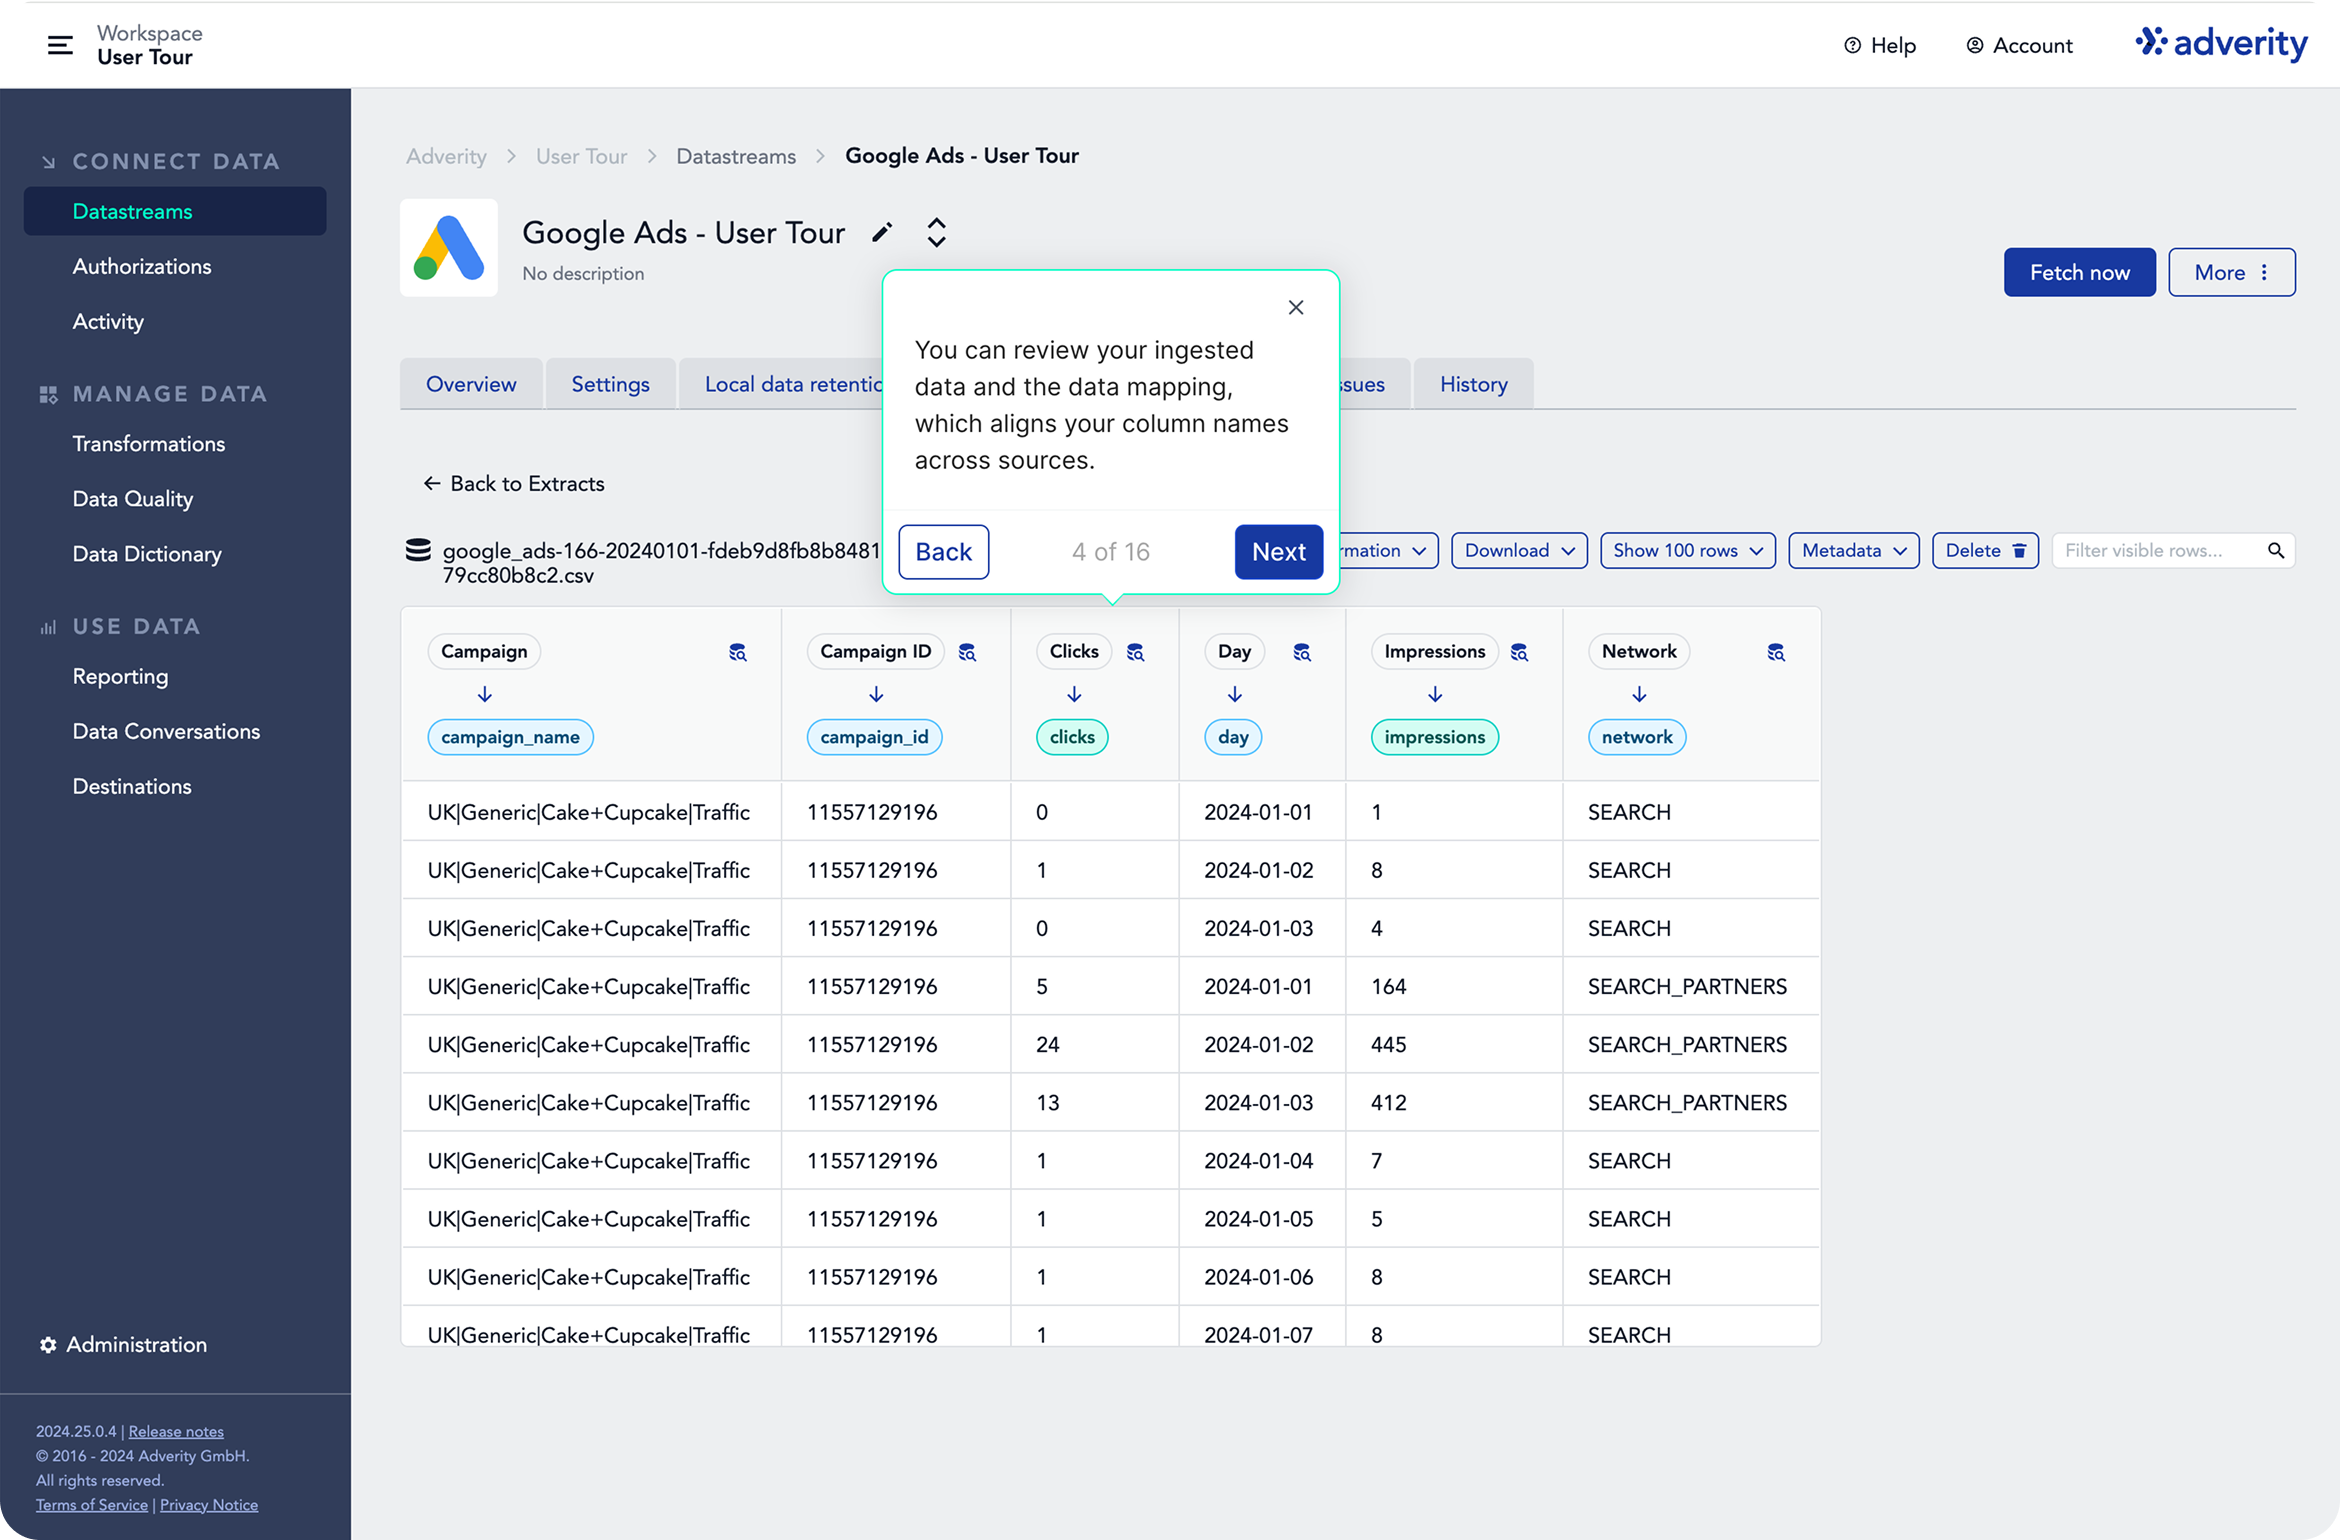2340x1540 pixels.
Task: Open the Download dropdown
Action: tap(1519, 551)
